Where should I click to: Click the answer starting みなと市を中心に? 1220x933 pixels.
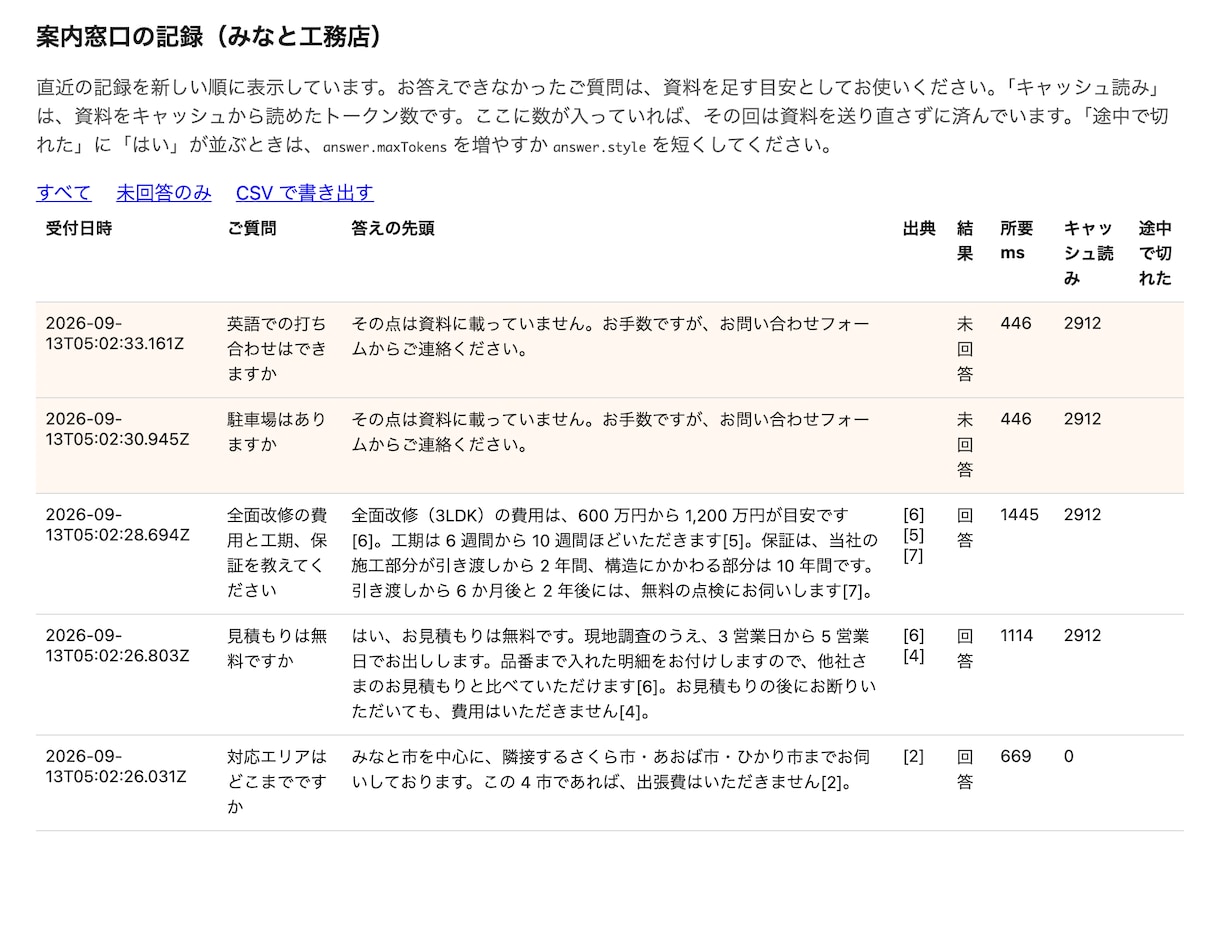point(610,769)
